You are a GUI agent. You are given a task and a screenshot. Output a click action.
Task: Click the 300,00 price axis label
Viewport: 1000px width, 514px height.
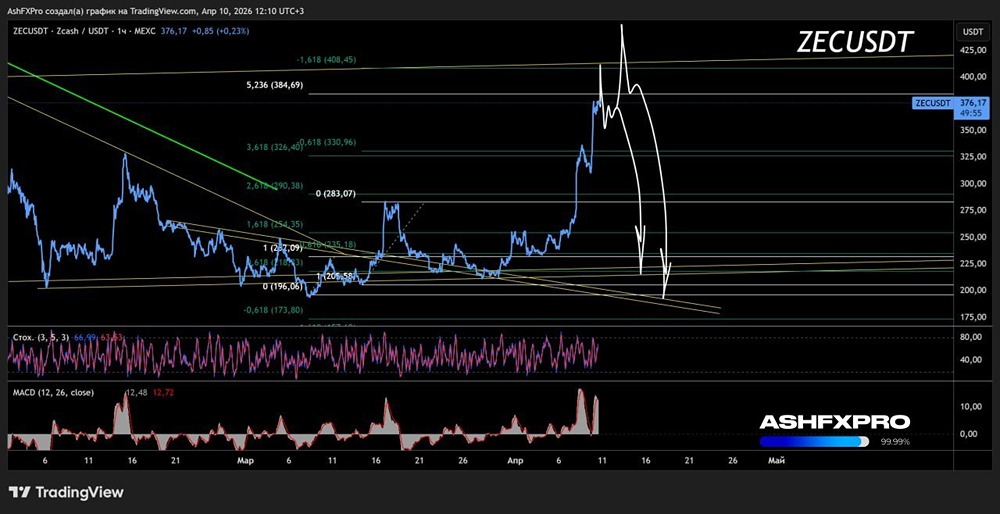[x=971, y=184]
